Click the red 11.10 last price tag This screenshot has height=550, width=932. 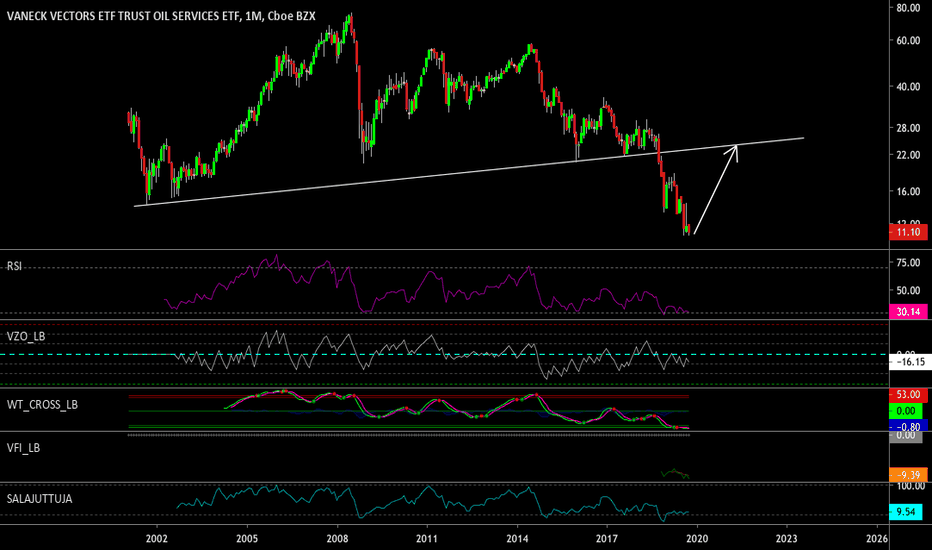tap(908, 232)
